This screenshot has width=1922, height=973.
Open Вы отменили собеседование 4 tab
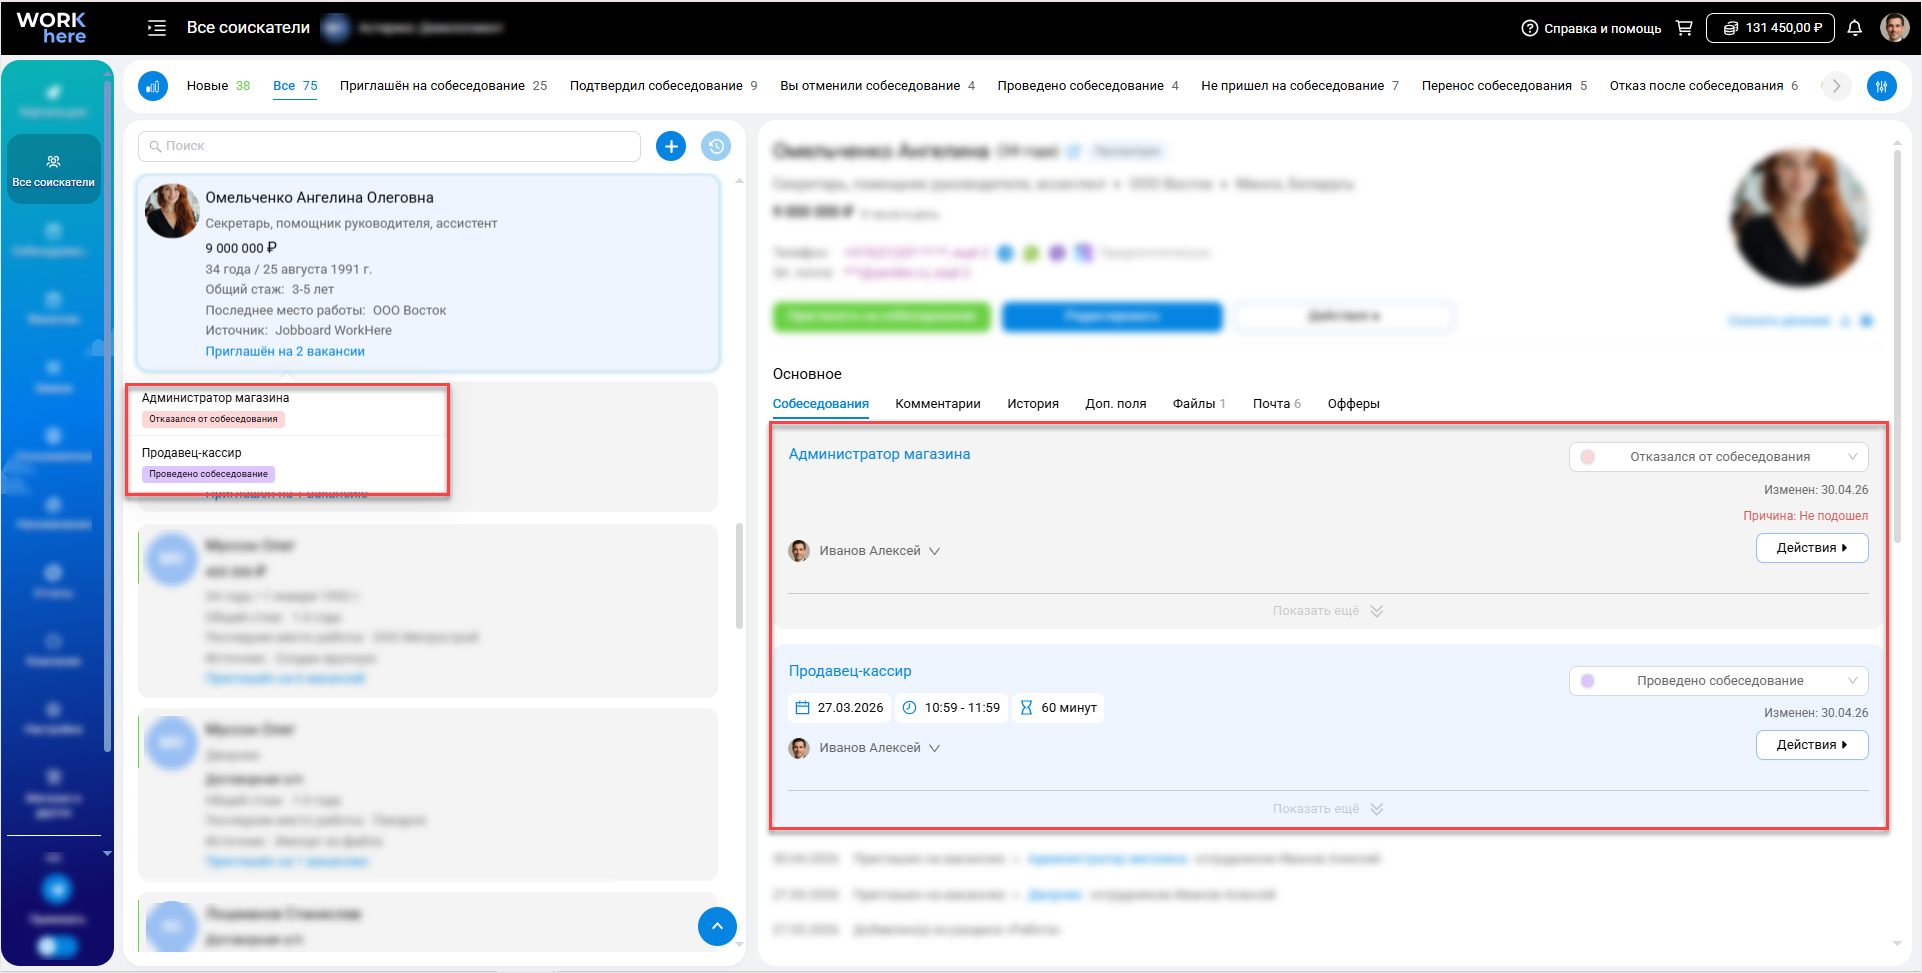click(877, 86)
